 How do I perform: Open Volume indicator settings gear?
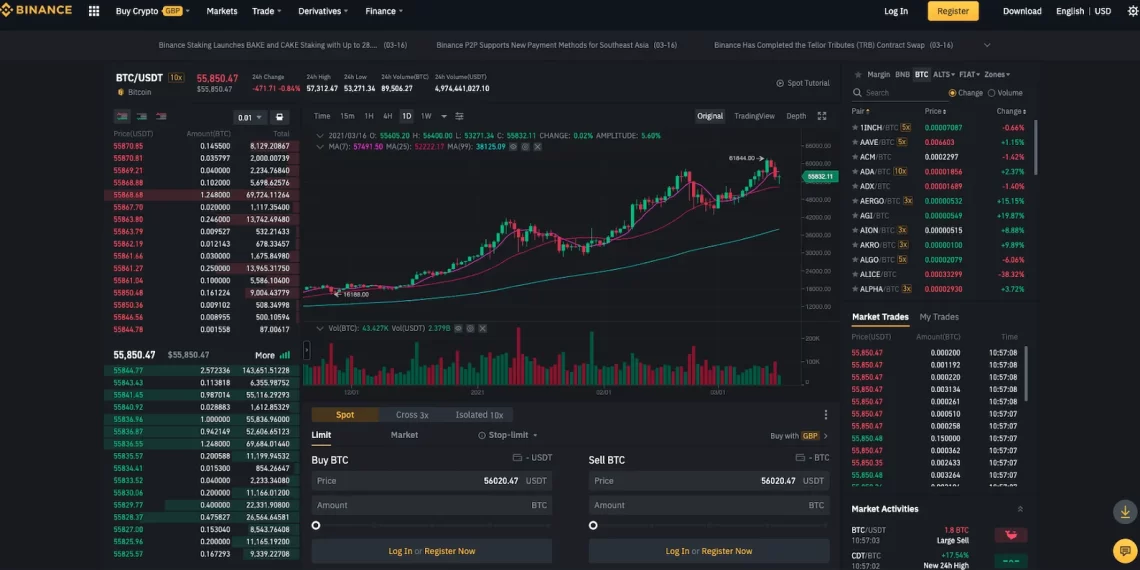[470, 329]
